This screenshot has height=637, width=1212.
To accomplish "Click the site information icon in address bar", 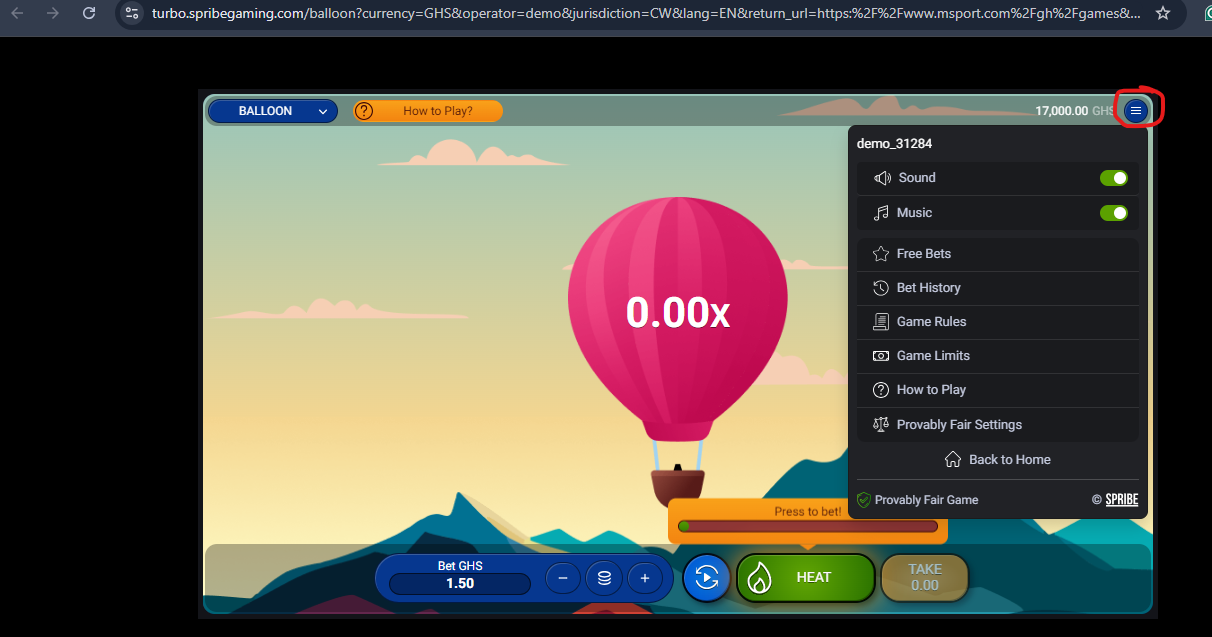I will pyautogui.click(x=132, y=13).
